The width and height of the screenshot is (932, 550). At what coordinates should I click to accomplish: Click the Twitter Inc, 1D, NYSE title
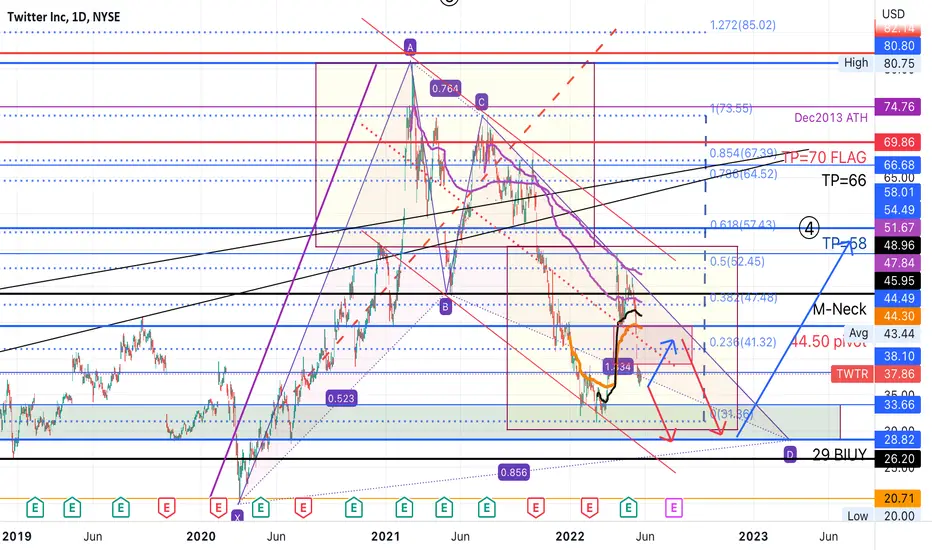coord(64,17)
